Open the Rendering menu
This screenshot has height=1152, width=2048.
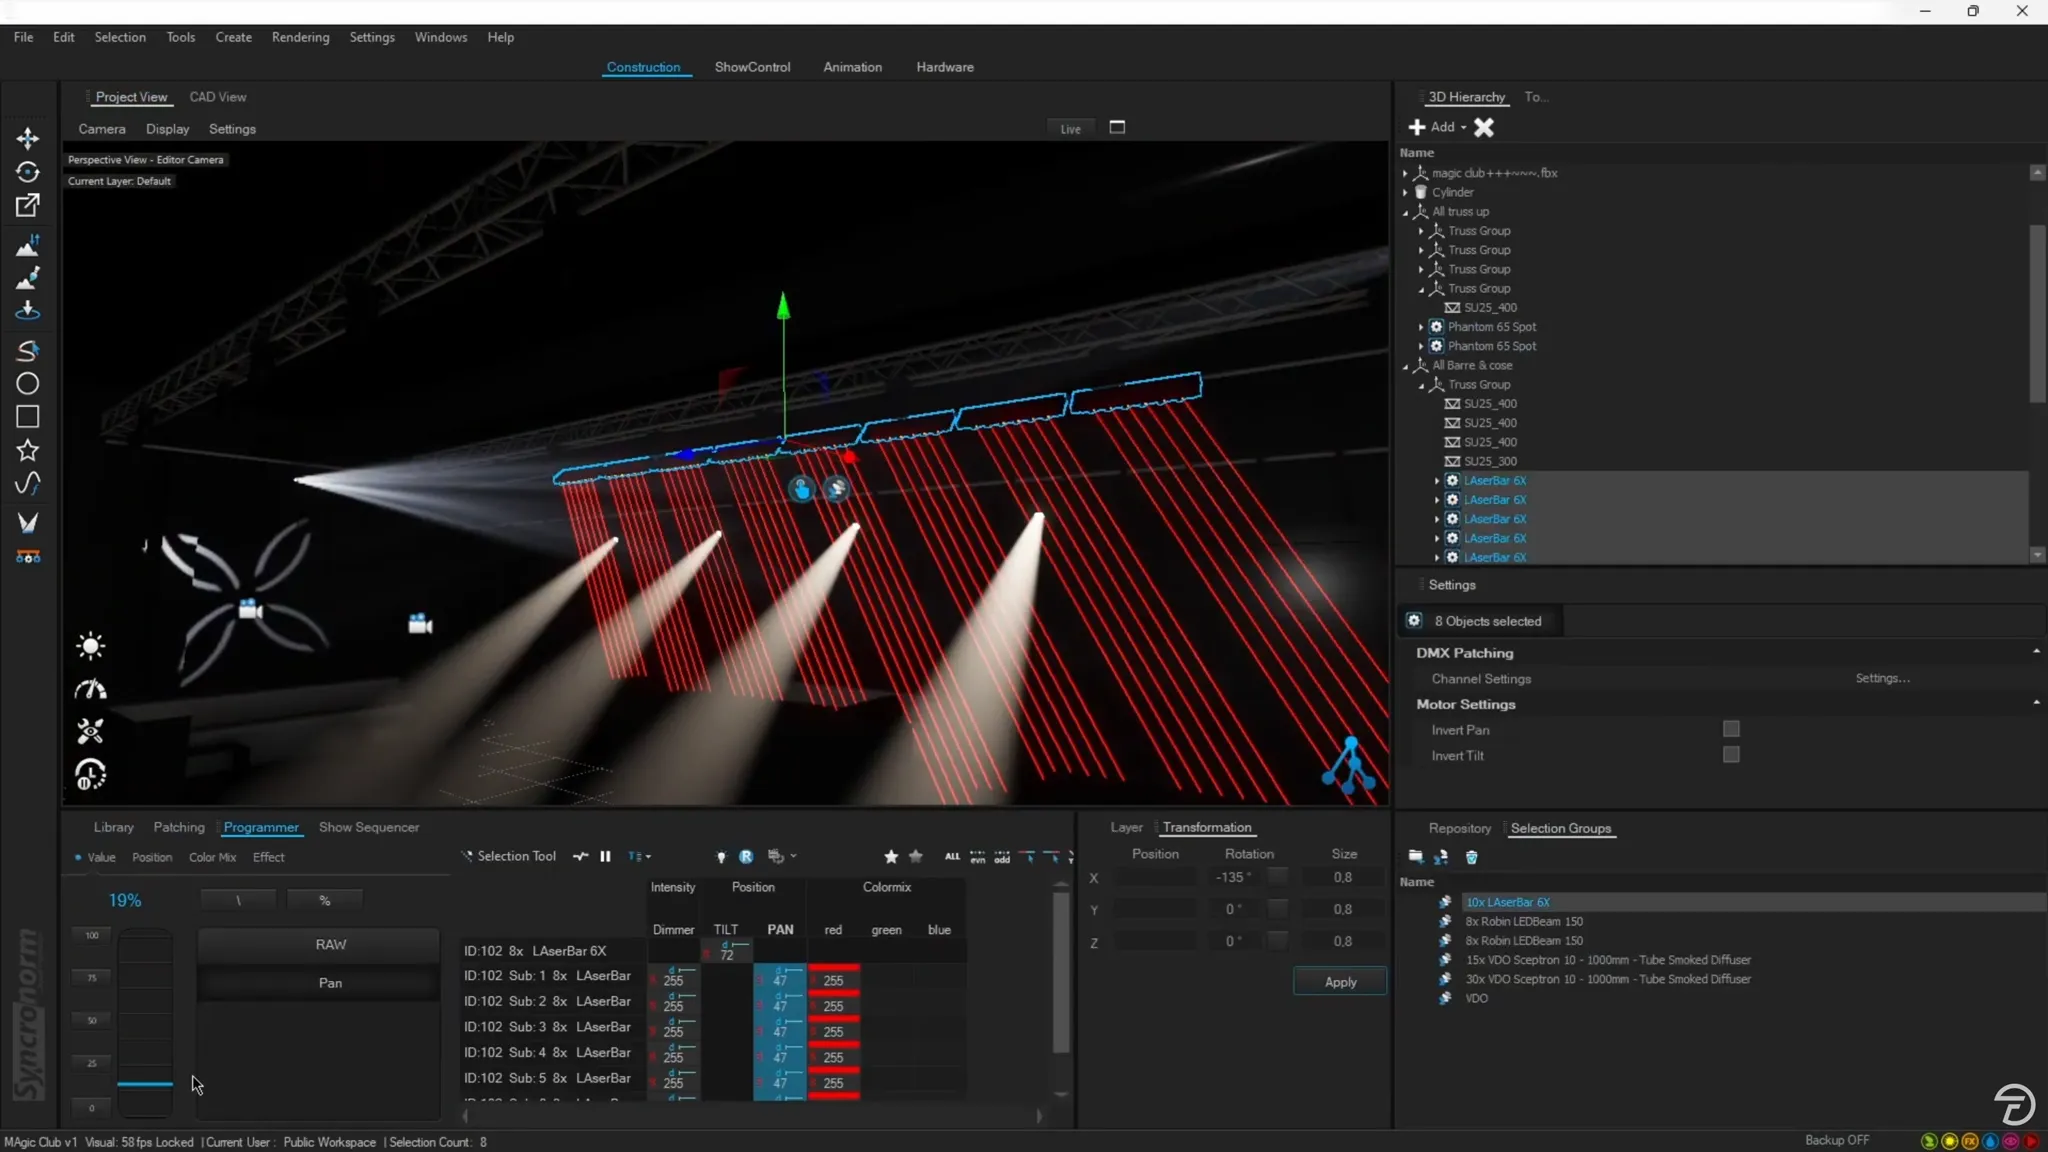coord(300,37)
